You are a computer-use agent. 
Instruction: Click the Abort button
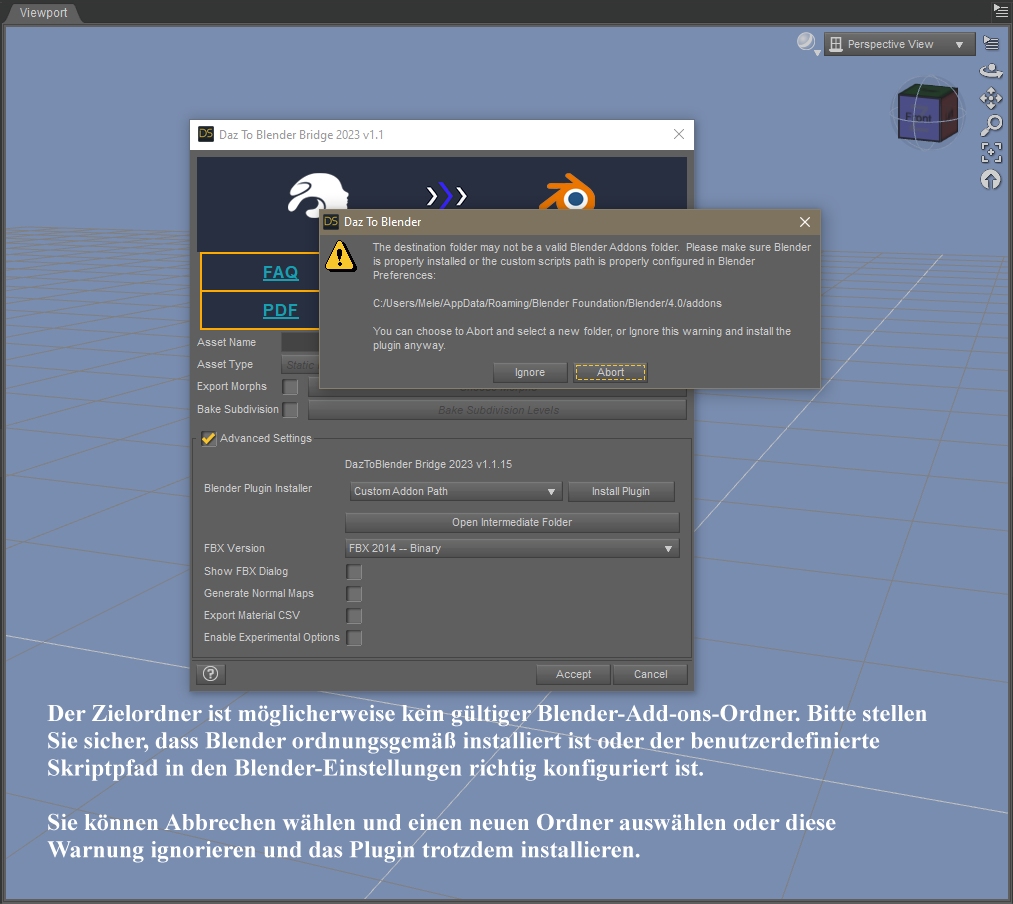click(611, 372)
